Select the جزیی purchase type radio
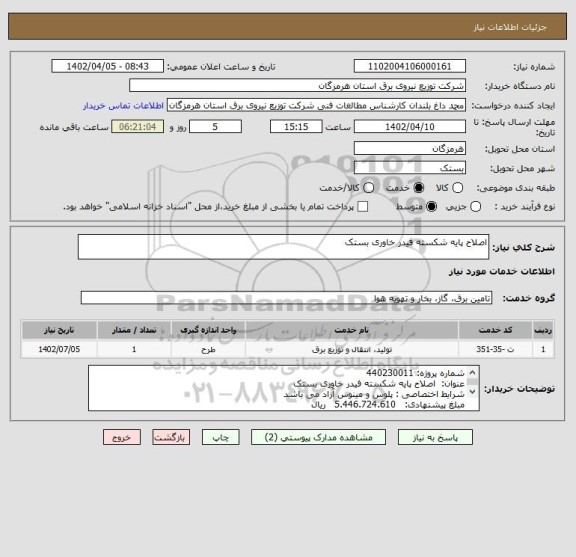576x557 pixels. click(x=475, y=206)
